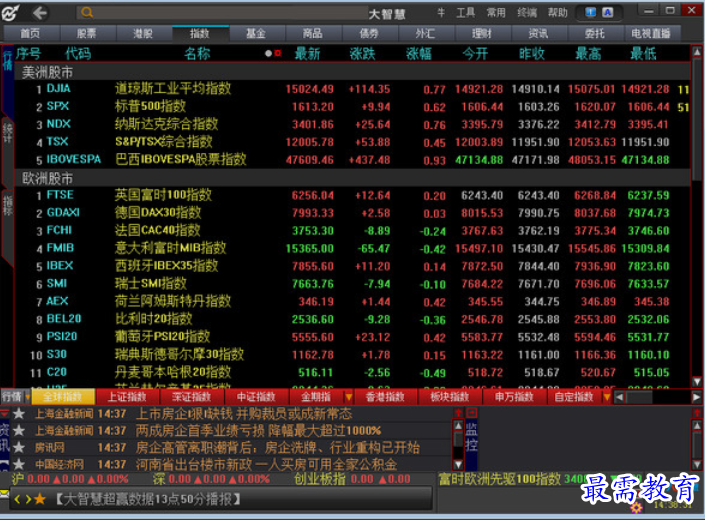Click the white dot marker beside 名称
Screen dimensions: 705x520
(268, 53)
